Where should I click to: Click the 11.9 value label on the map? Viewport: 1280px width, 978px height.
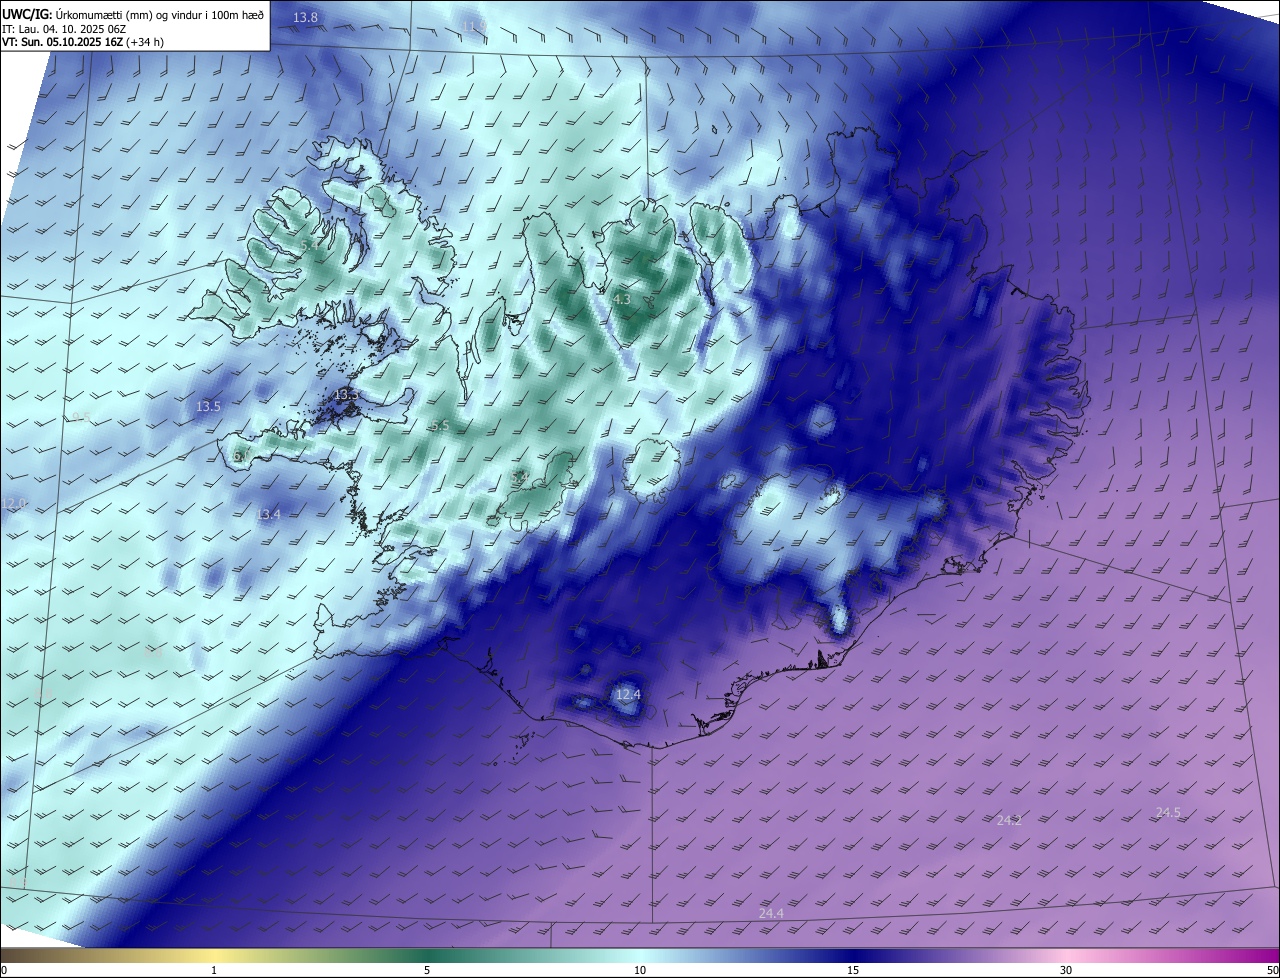pyautogui.click(x=474, y=25)
